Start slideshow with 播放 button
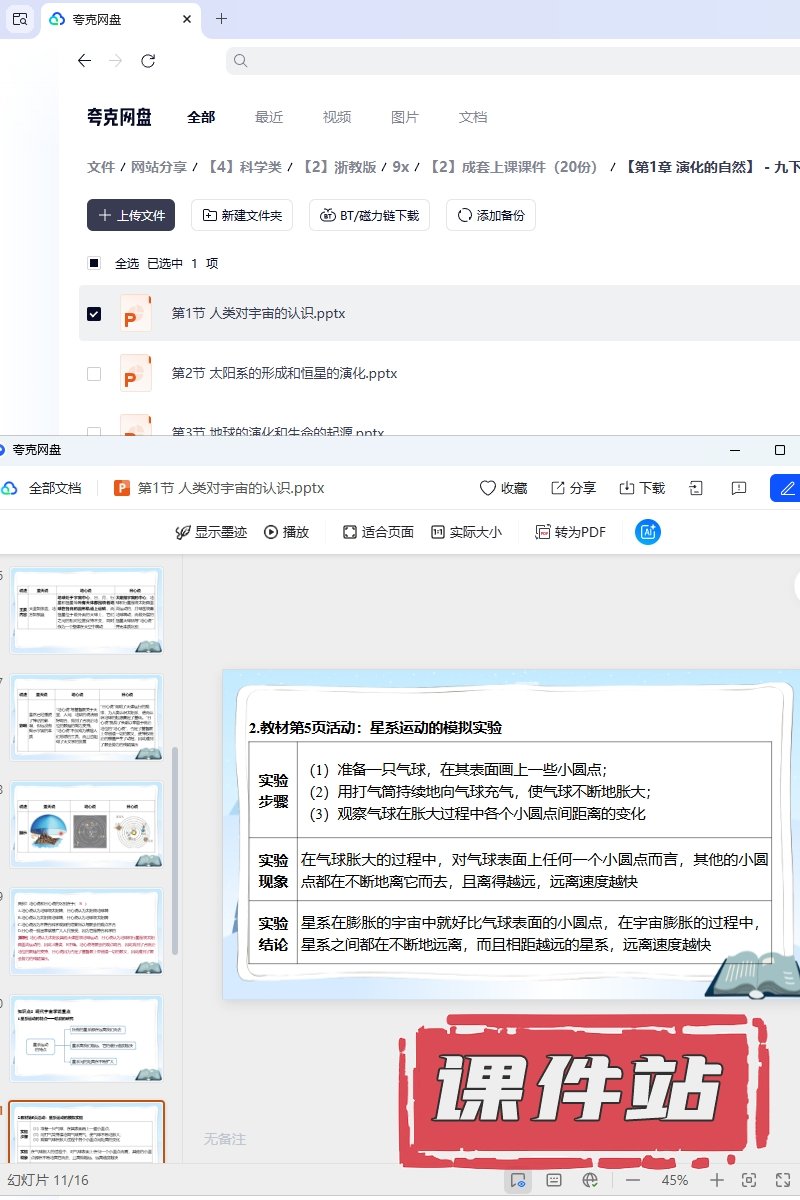800x1200 pixels. [x=286, y=532]
